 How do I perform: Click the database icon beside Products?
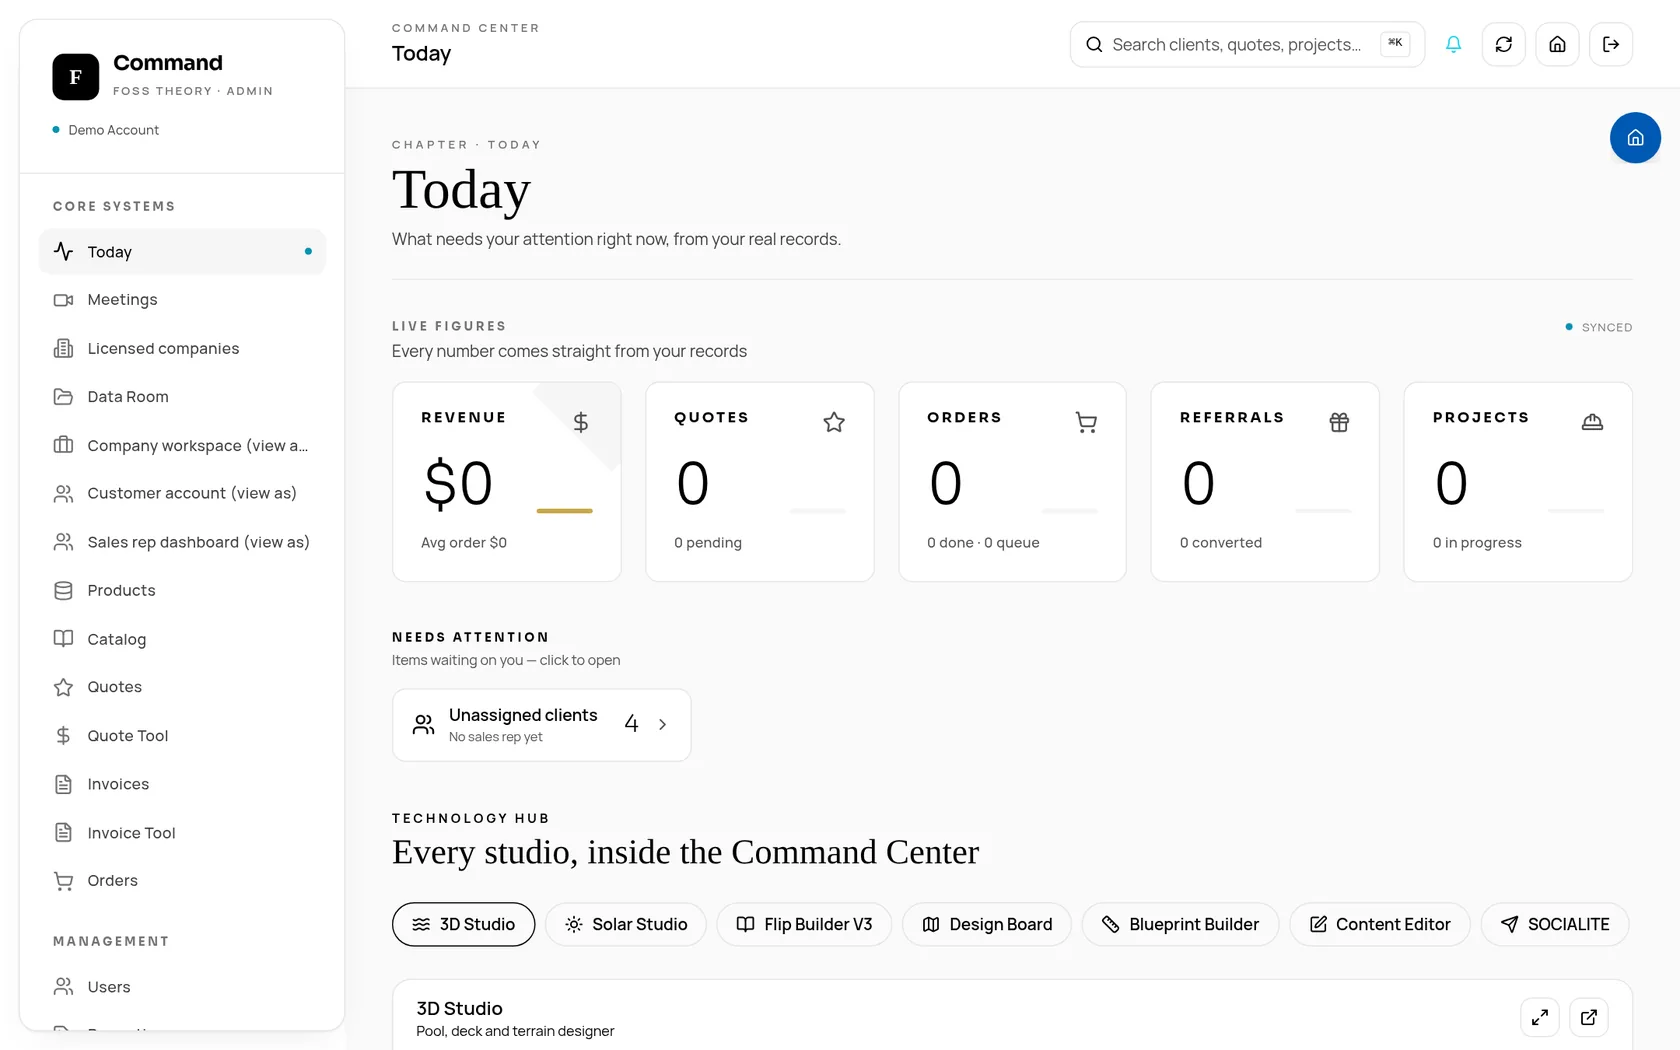[63, 591]
